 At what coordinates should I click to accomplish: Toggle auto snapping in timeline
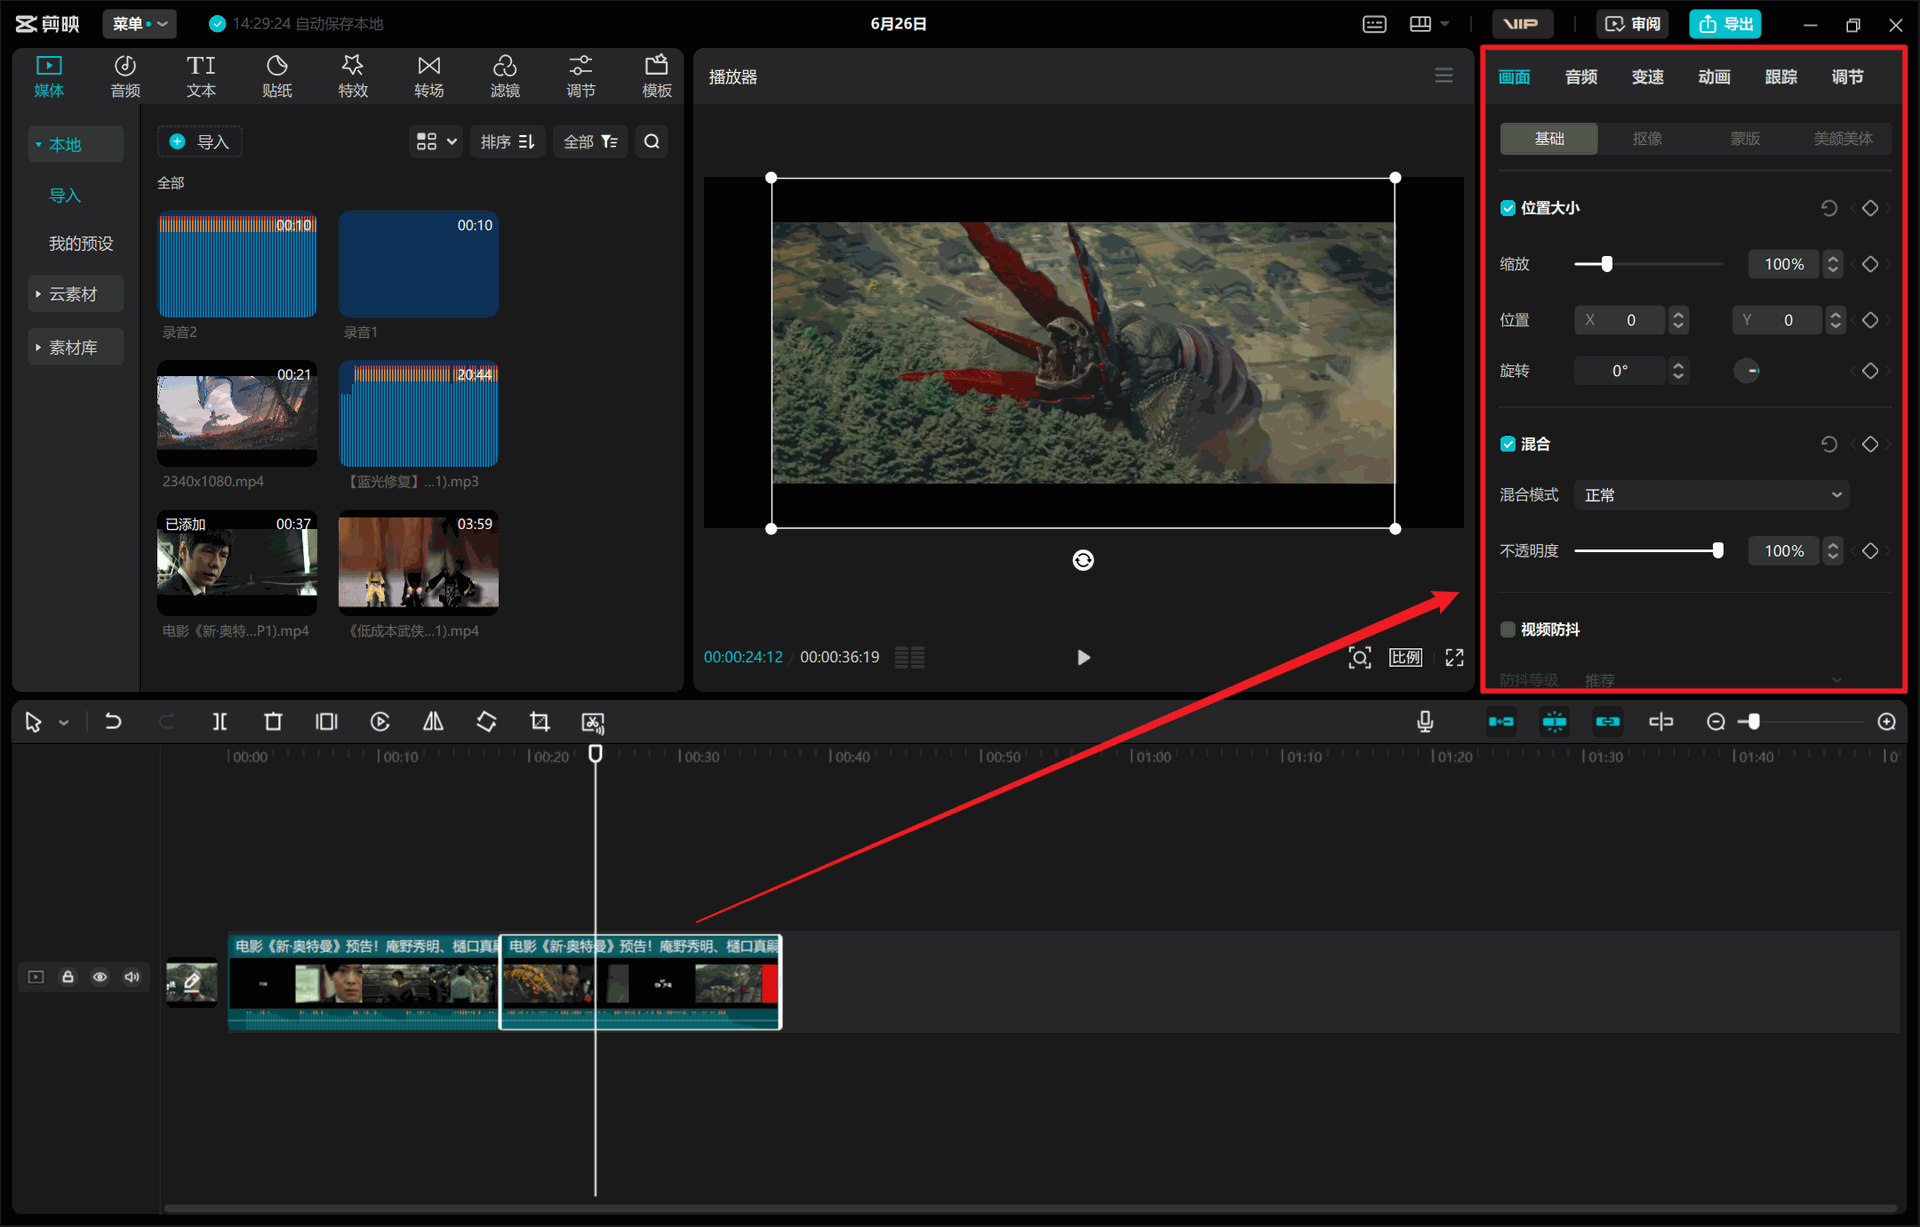point(1554,722)
